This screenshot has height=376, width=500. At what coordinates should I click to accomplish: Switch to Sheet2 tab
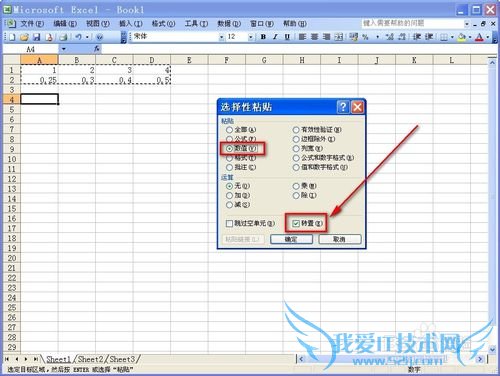(x=90, y=359)
